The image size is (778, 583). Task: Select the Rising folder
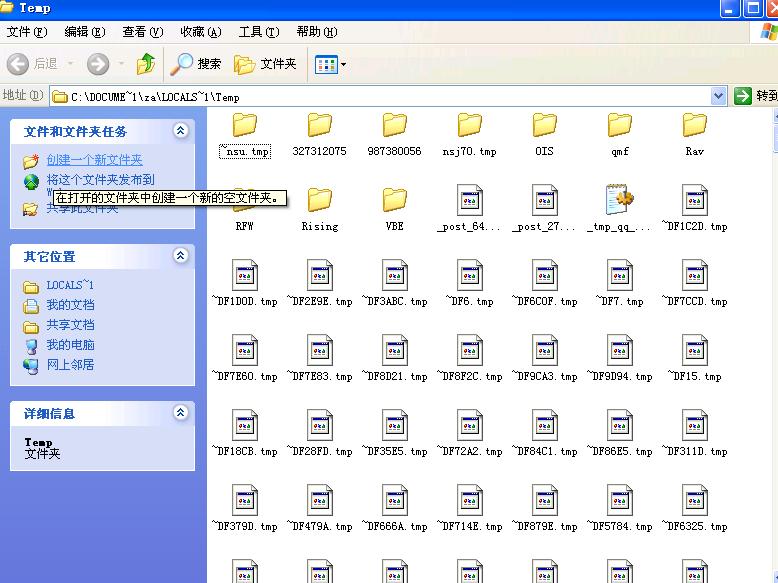pyautogui.click(x=320, y=210)
